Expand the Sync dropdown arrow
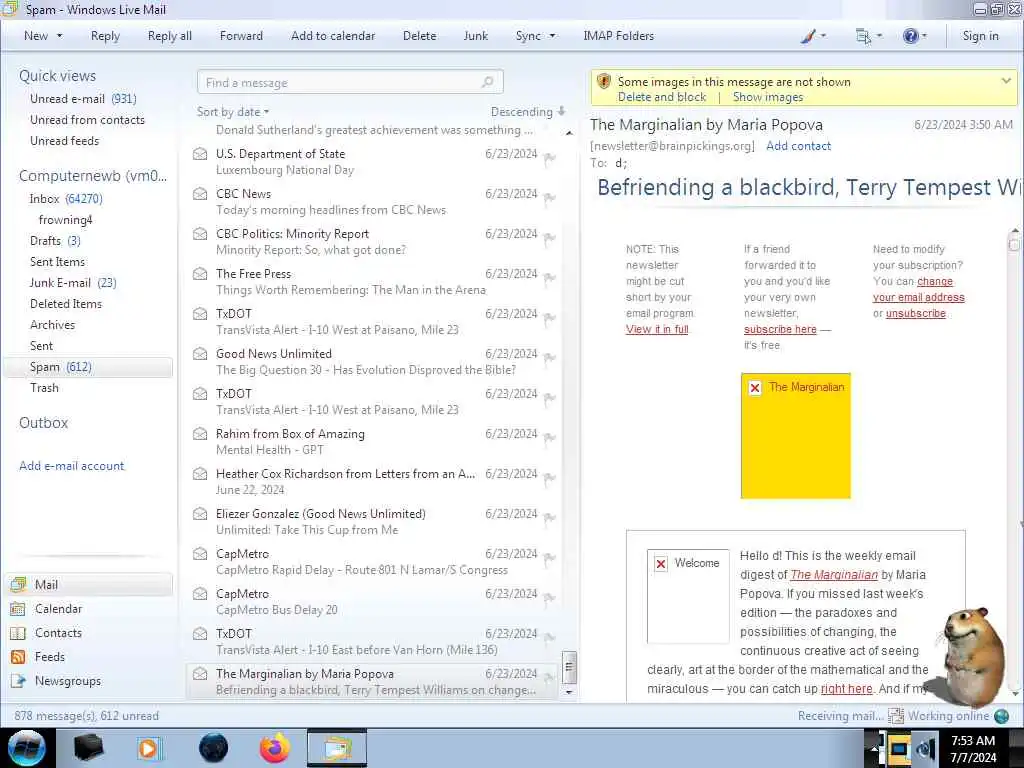Screen dimensions: 1024x768 coord(552,36)
